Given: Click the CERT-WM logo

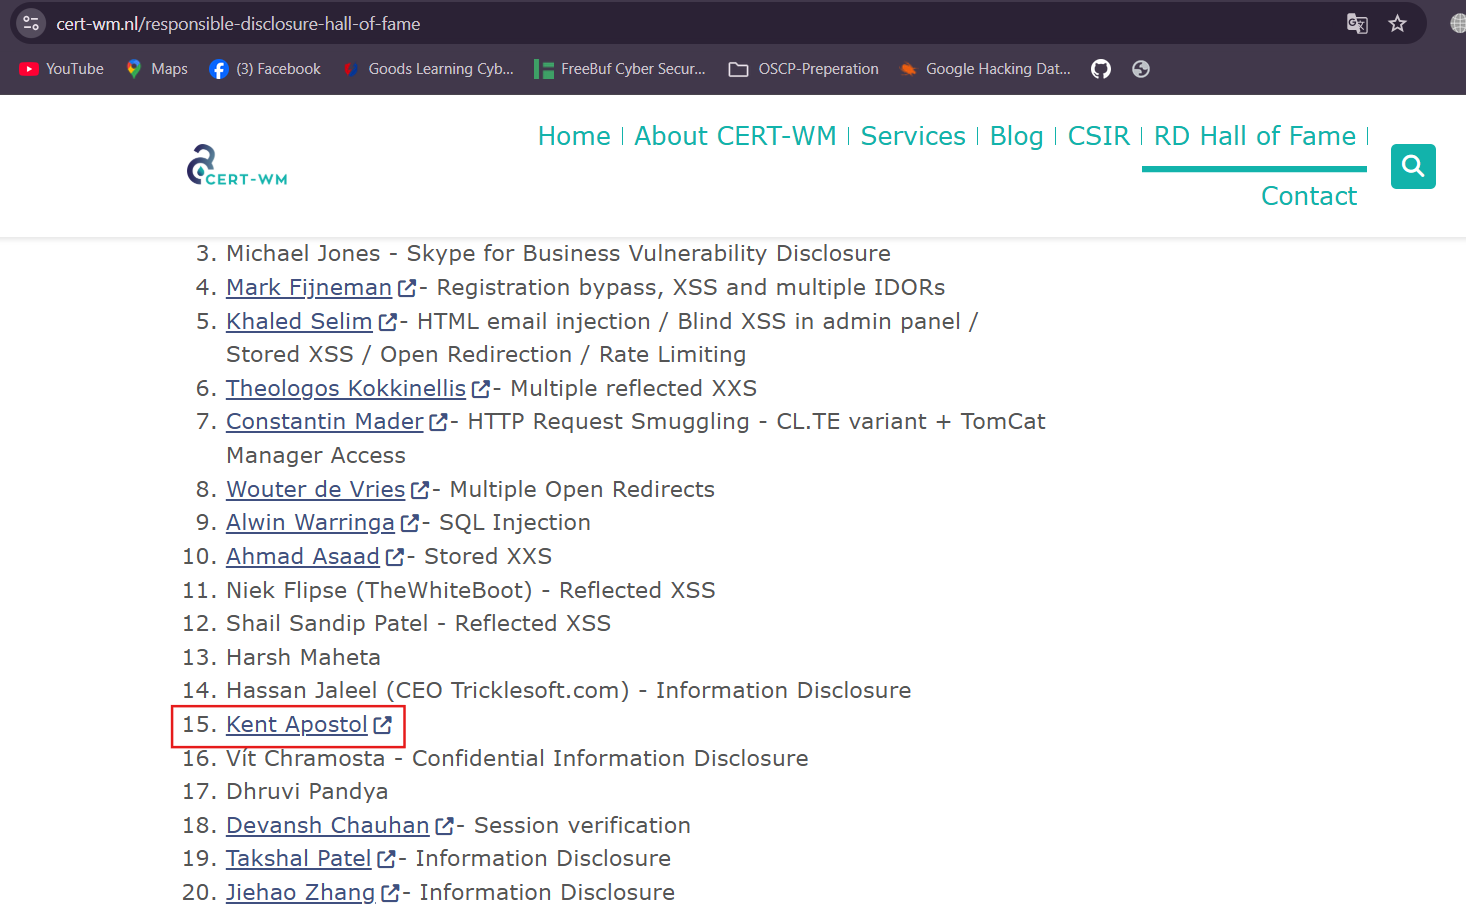Looking at the screenshot, I should coord(236,165).
